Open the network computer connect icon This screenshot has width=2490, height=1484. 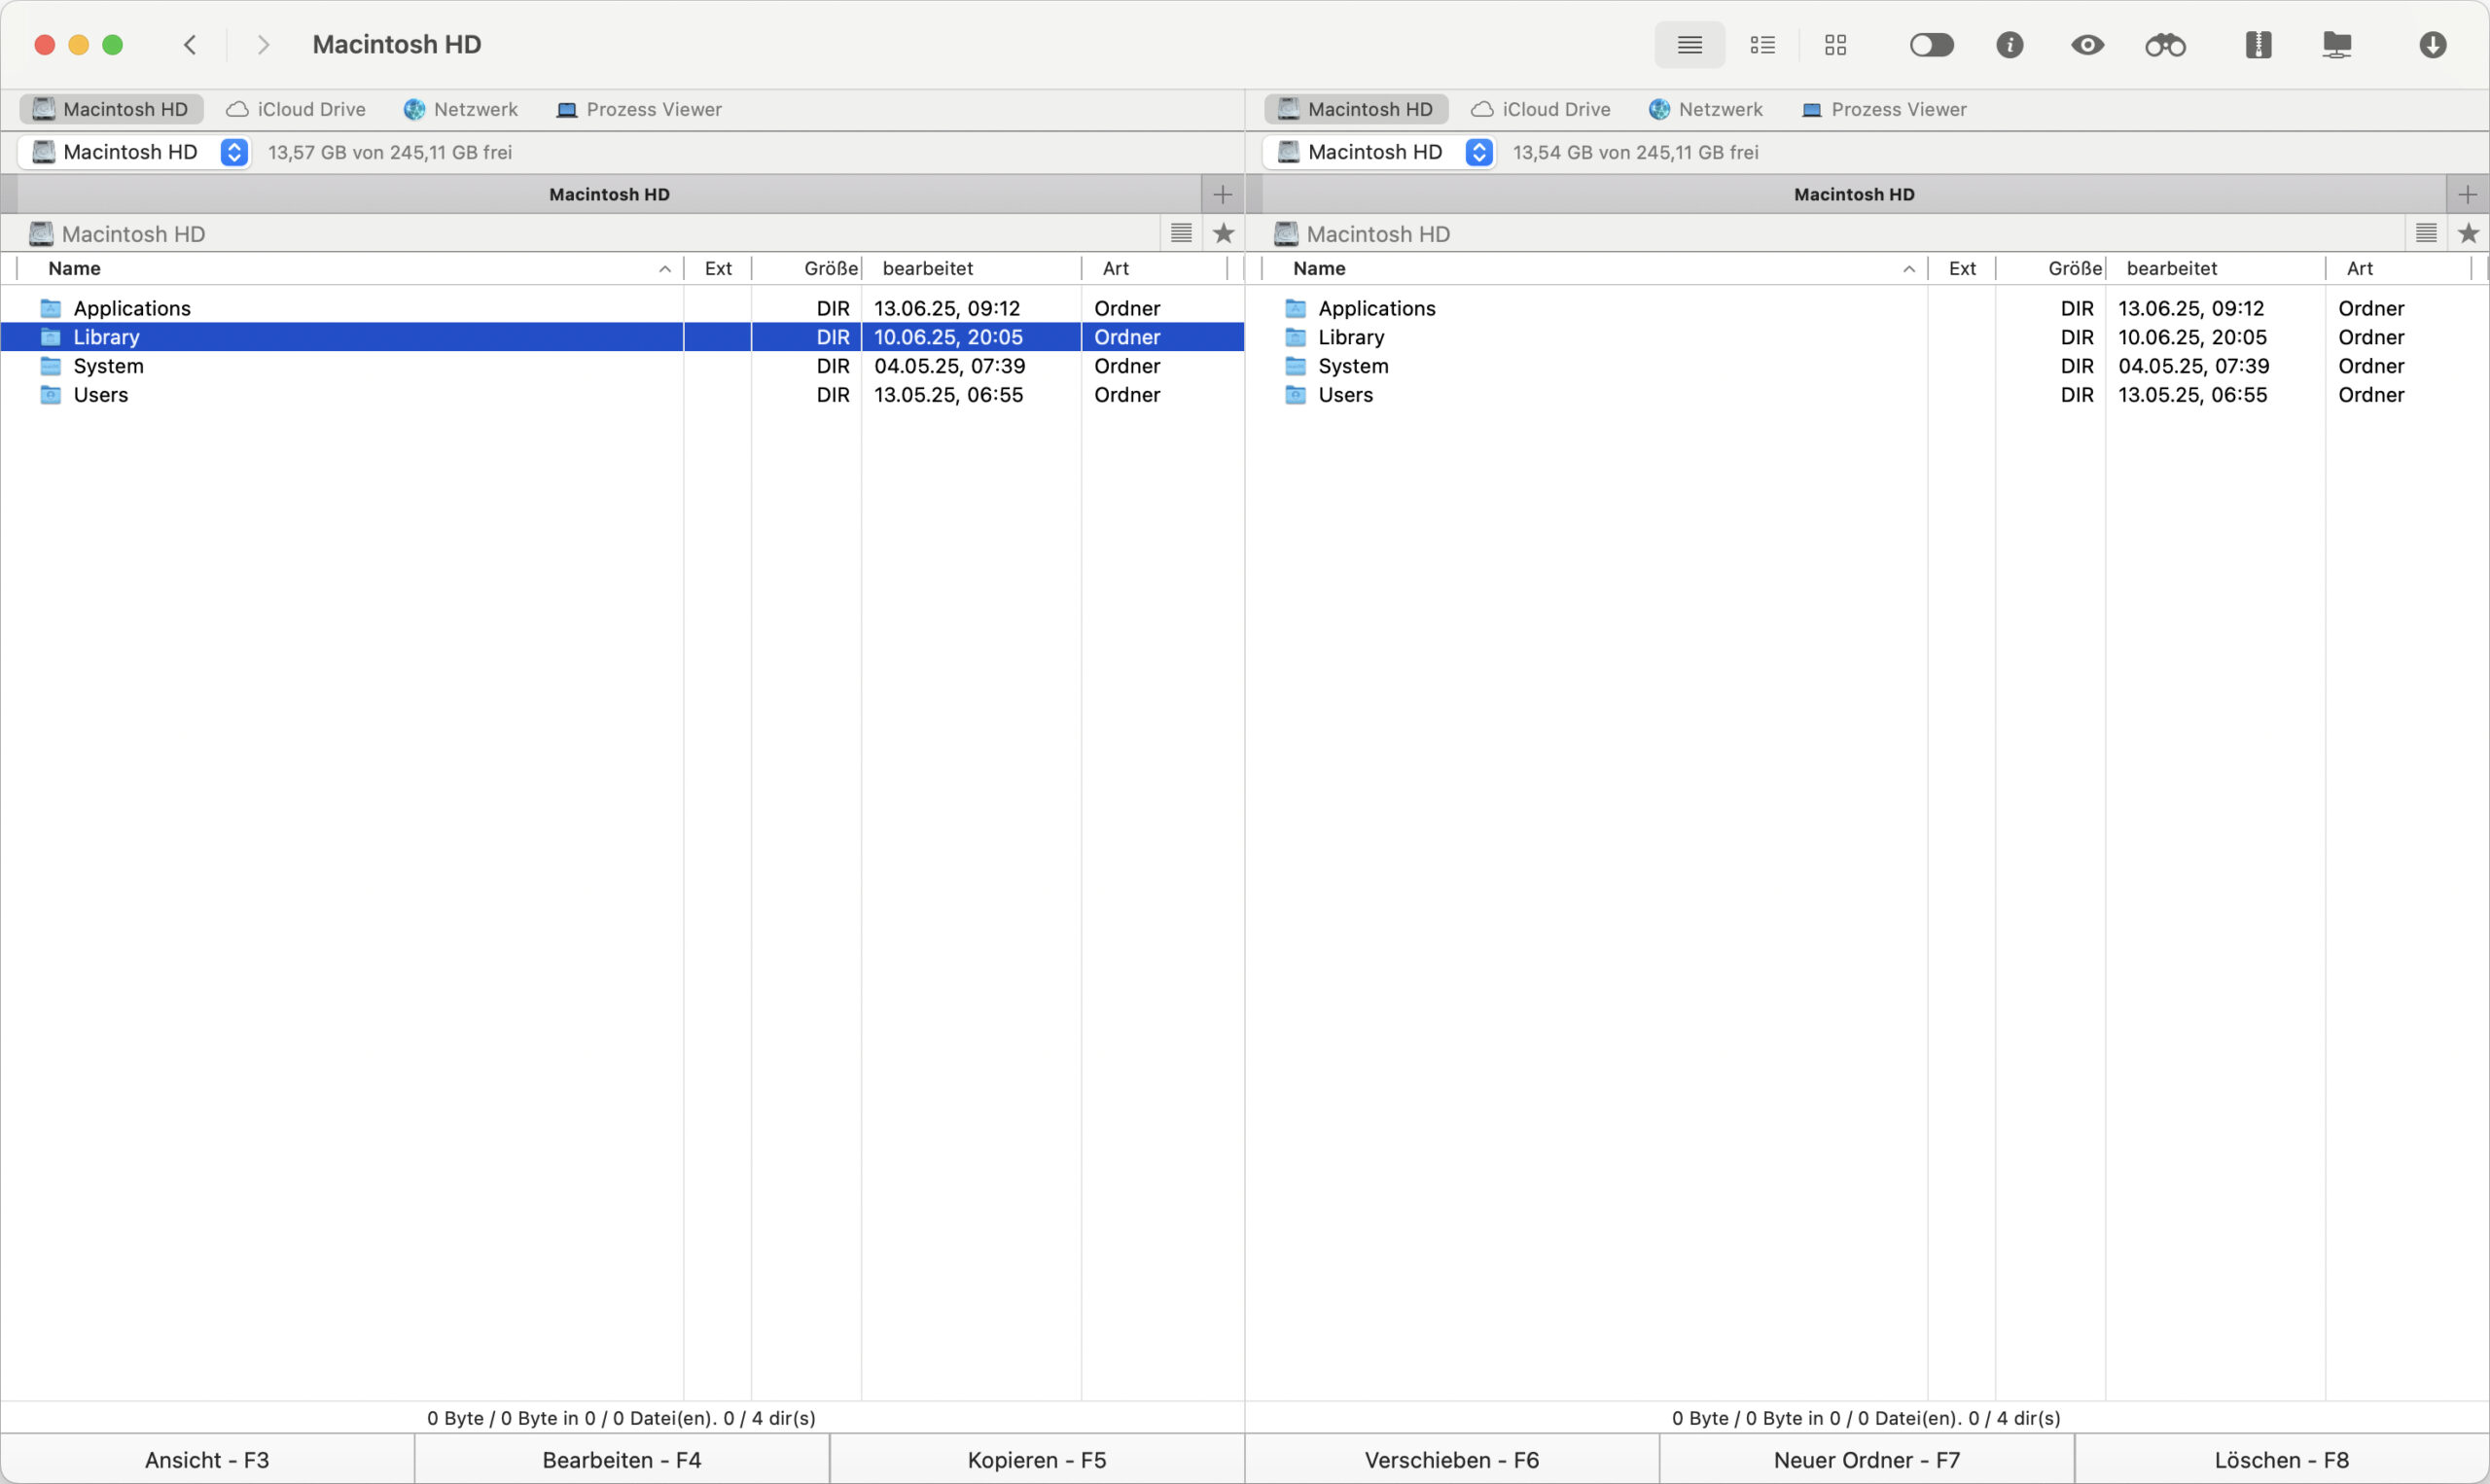(2336, 45)
